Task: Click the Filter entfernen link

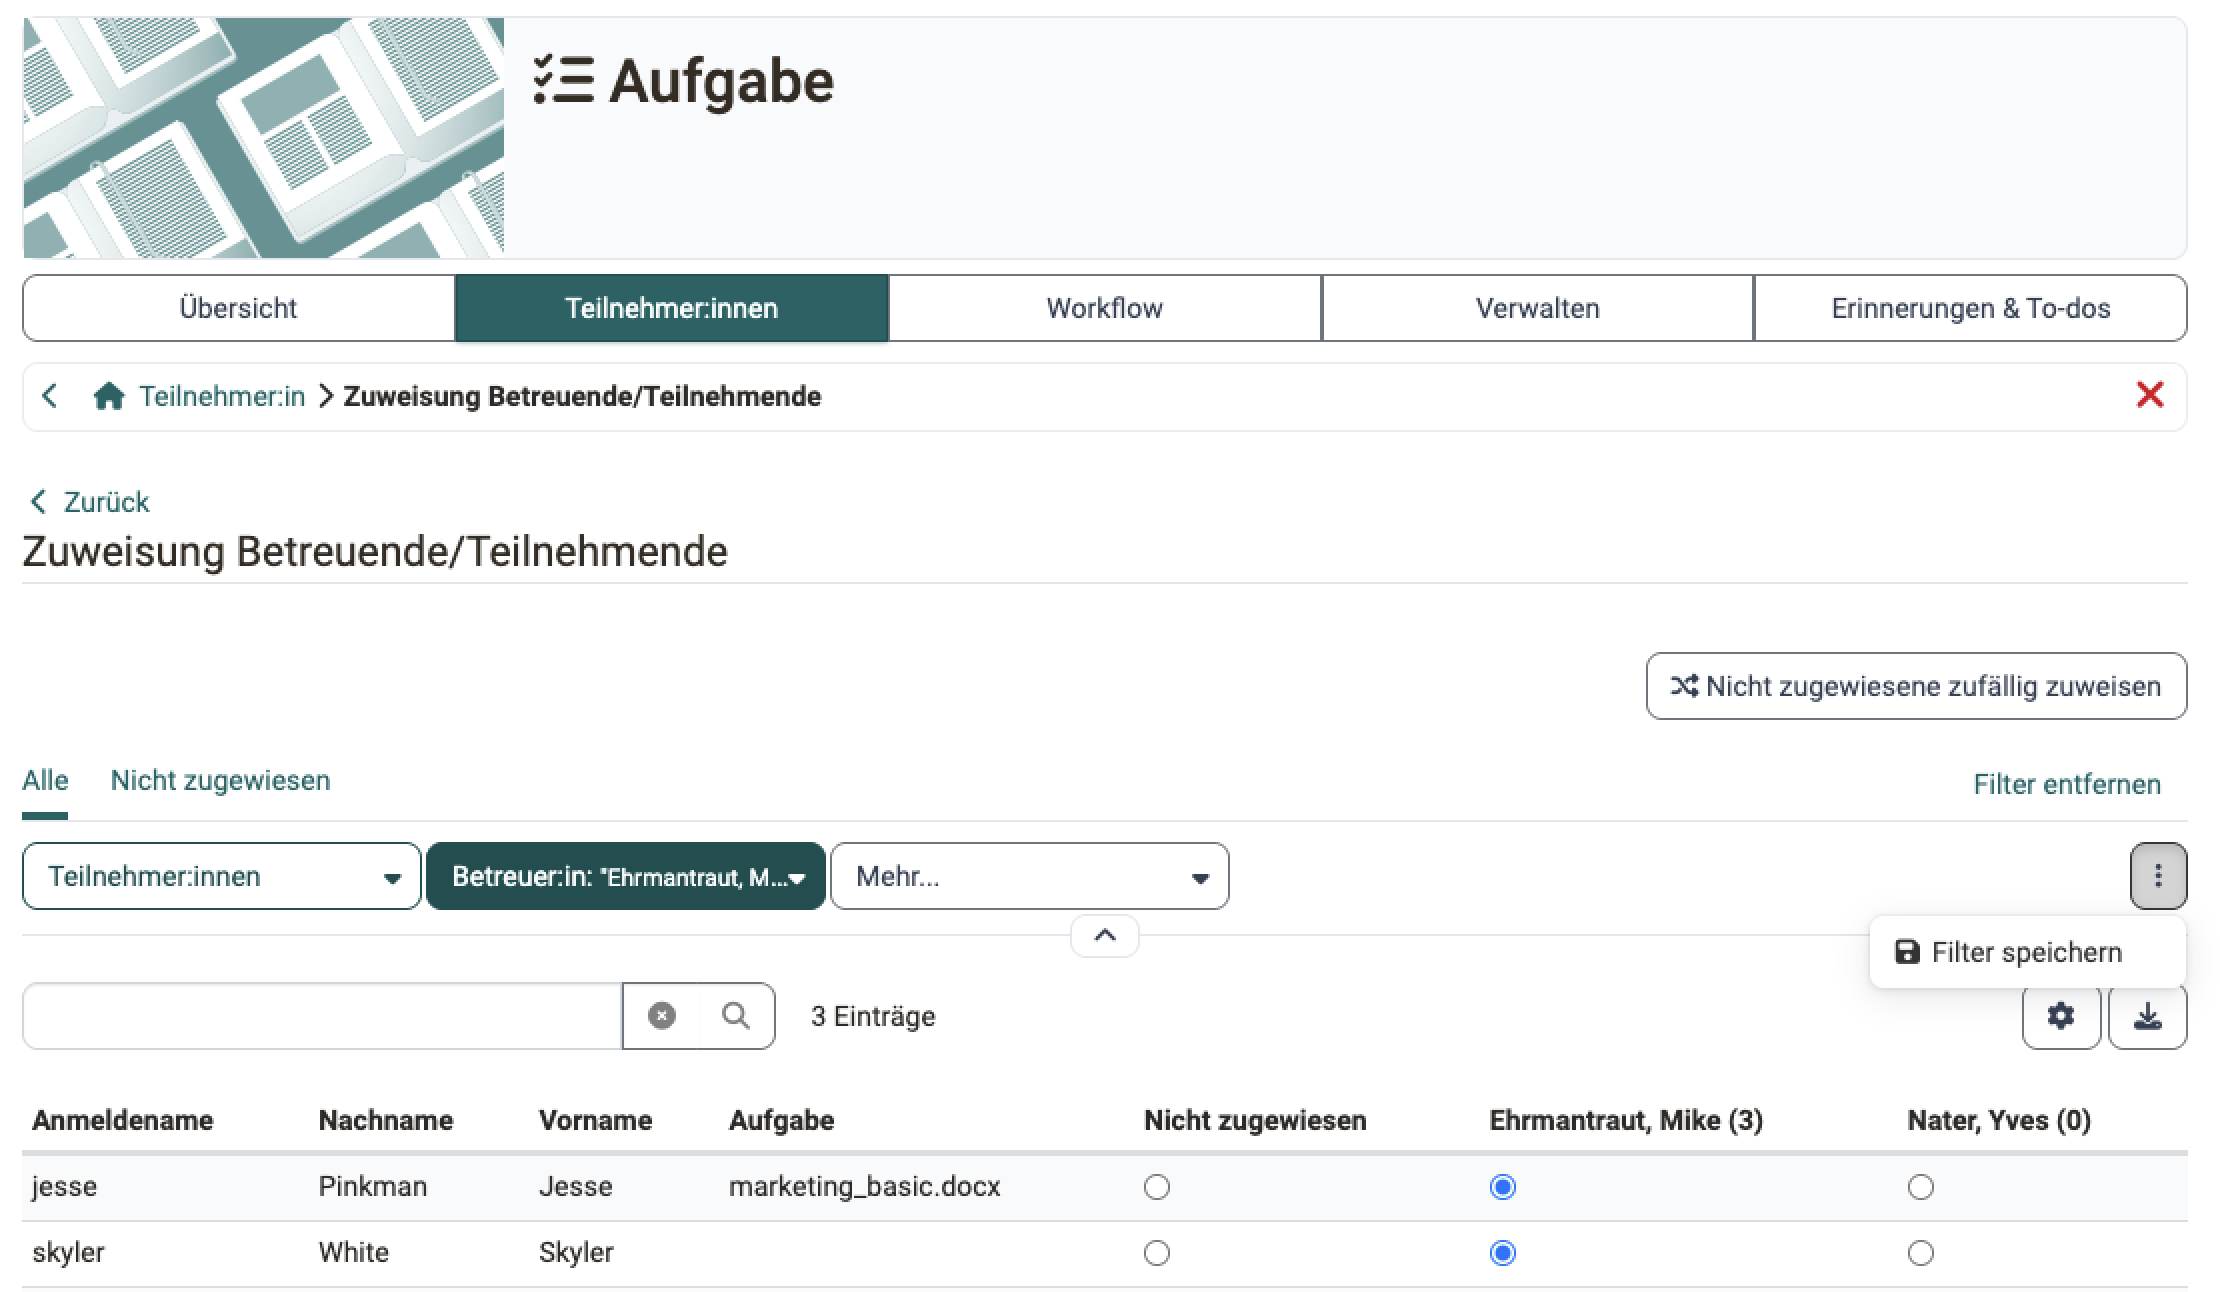Action: [2067, 784]
